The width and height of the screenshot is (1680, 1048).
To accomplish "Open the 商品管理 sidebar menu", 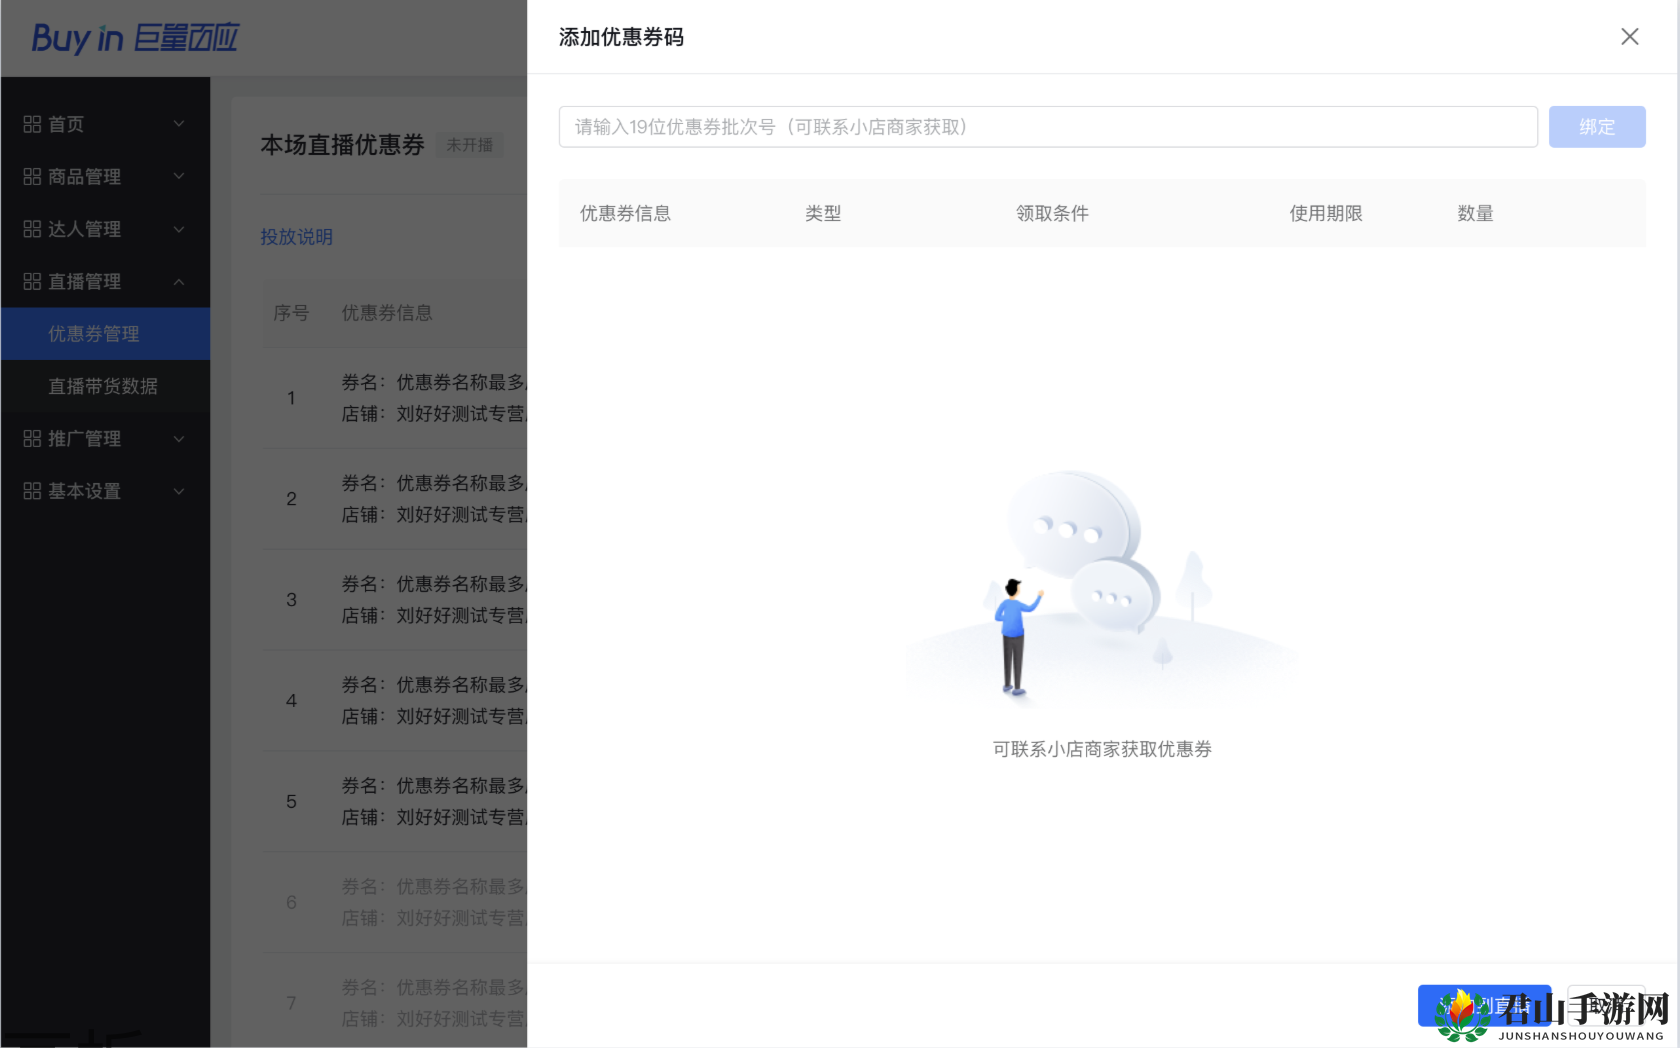I will [x=105, y=176].
